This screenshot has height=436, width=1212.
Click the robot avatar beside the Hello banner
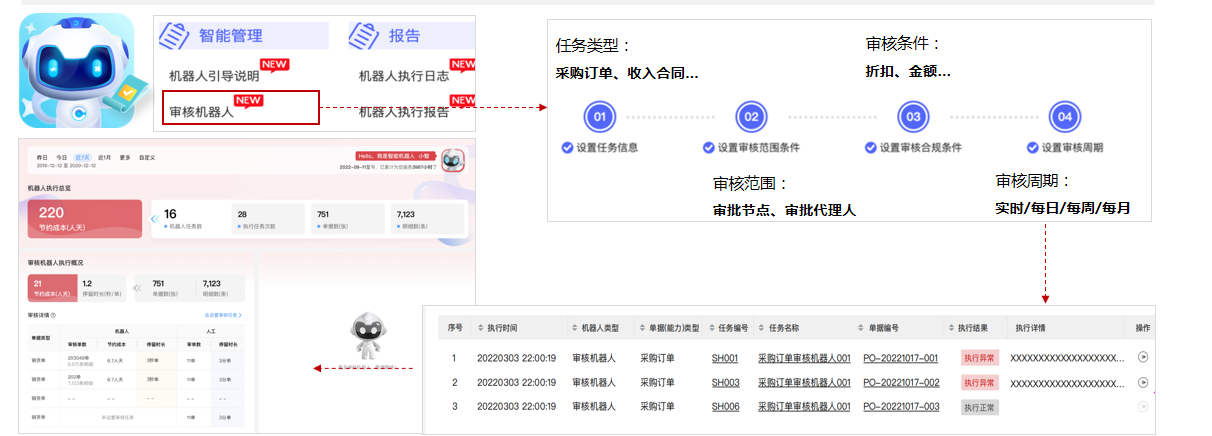coord(453,161)
